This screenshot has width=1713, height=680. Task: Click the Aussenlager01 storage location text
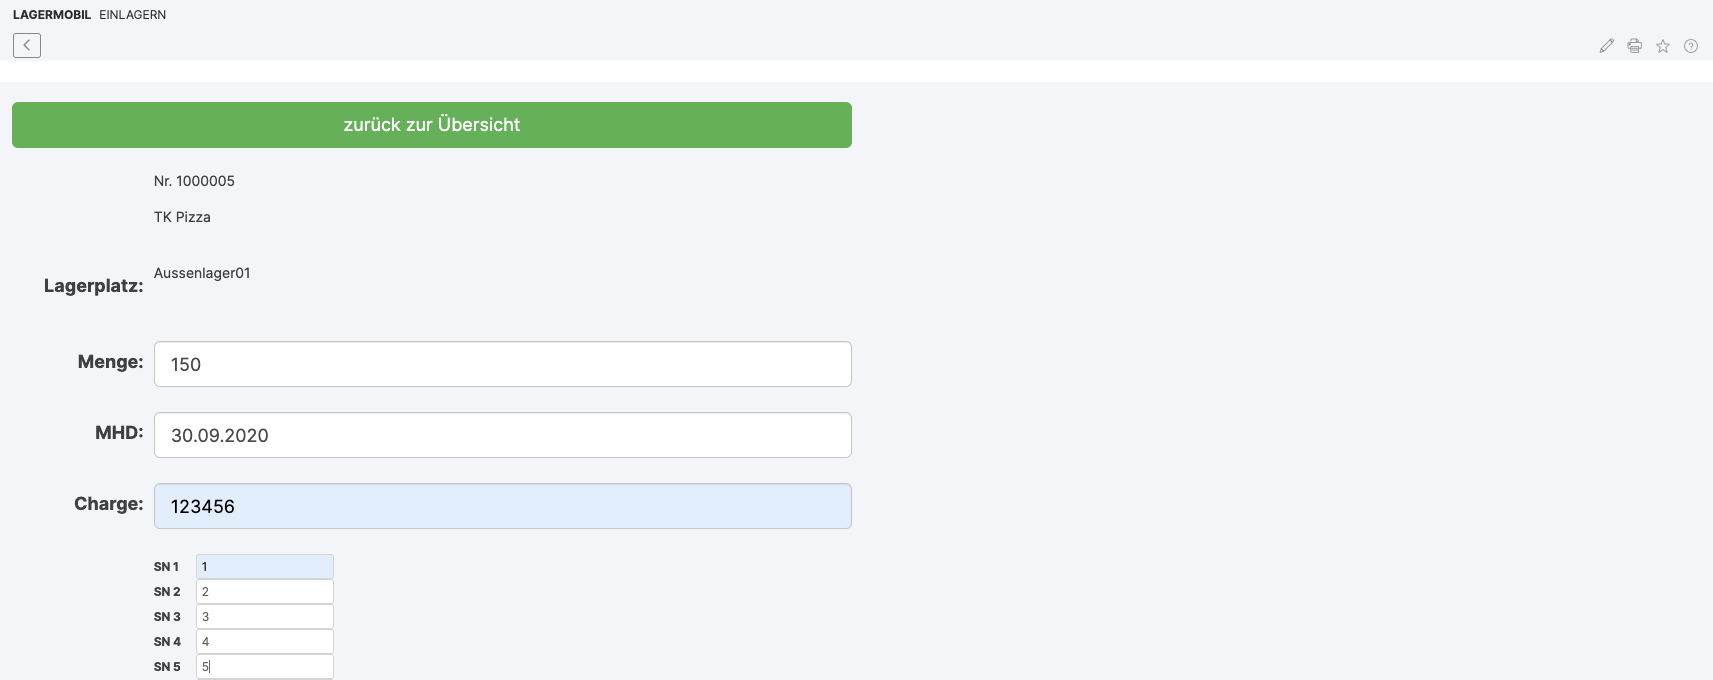point(202,273)
